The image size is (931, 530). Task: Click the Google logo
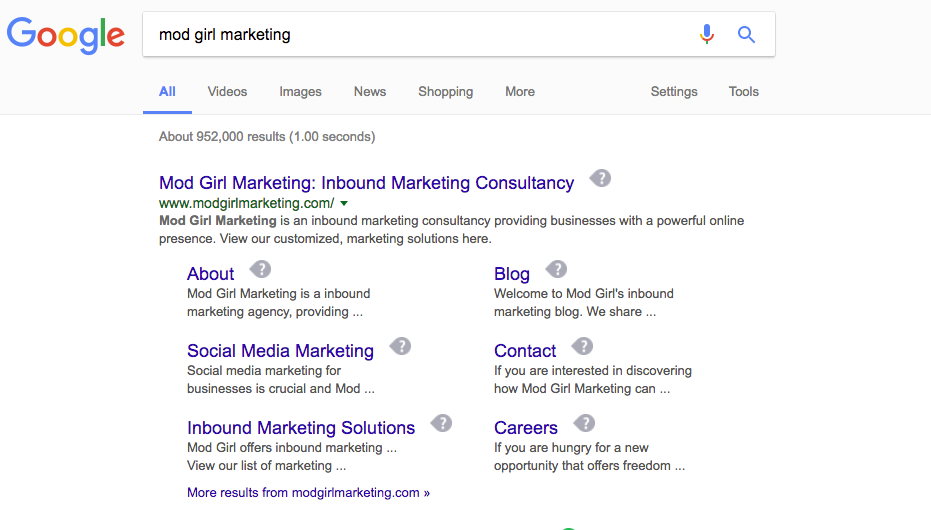pos(66,35)
